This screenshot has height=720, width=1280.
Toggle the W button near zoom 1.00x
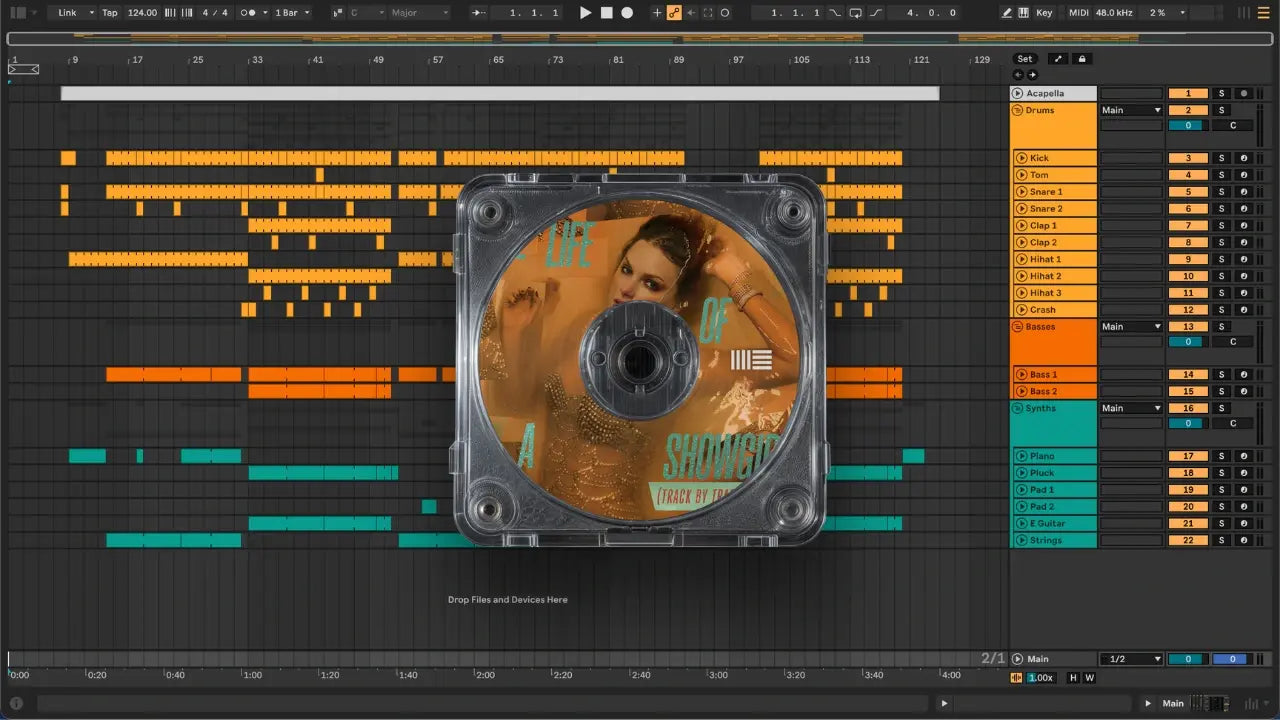(1089, 678)
